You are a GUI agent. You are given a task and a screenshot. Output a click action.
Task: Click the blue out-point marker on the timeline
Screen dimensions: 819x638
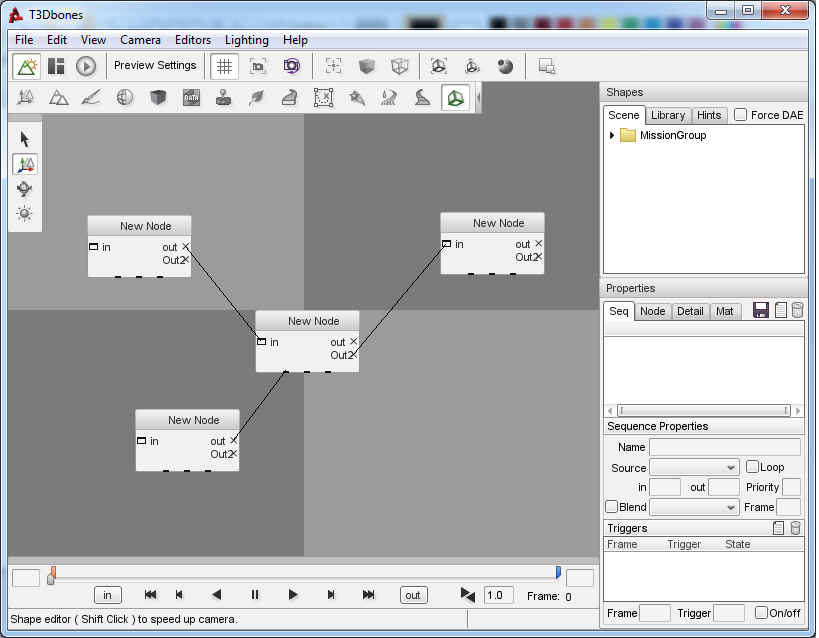click(x=558, y=572)
